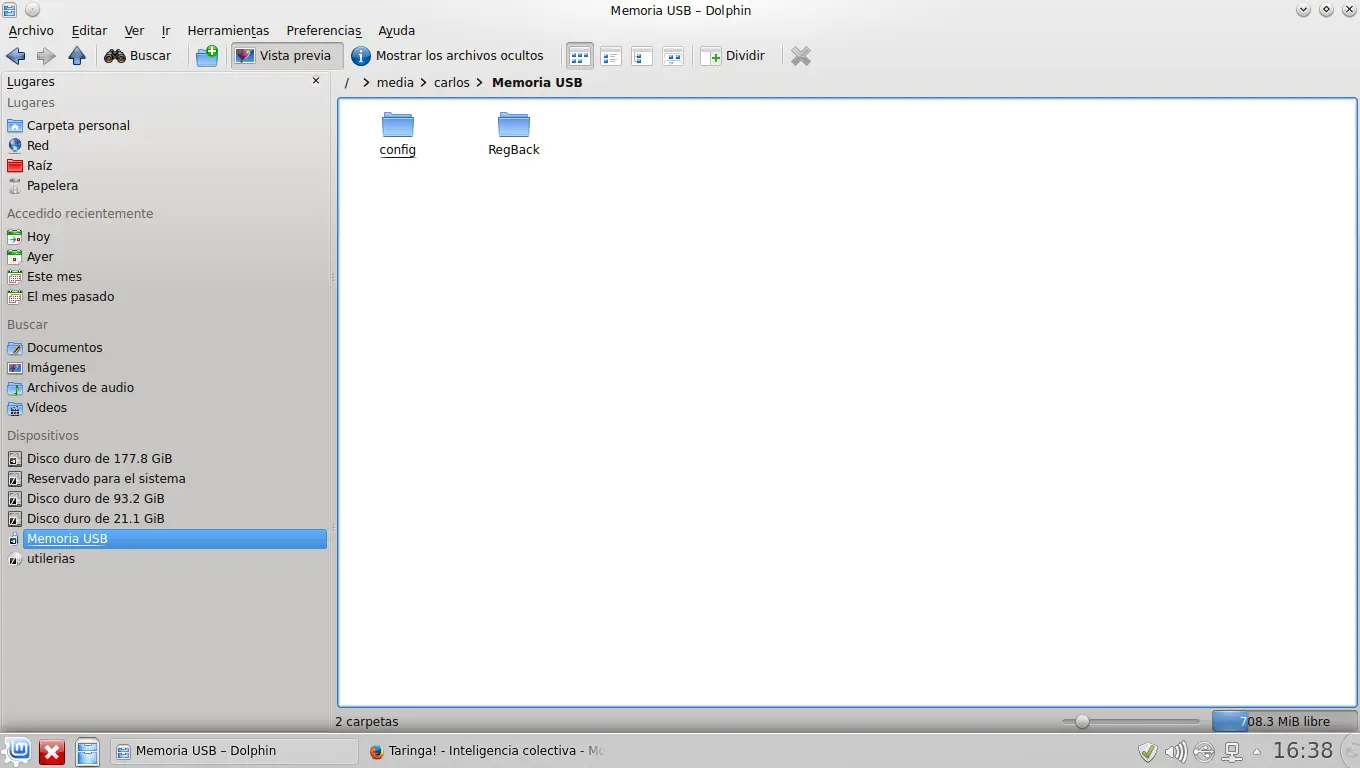Switch to icons view mode
Viewport: 1360px width, 768px height.
(x=580, y=56)
